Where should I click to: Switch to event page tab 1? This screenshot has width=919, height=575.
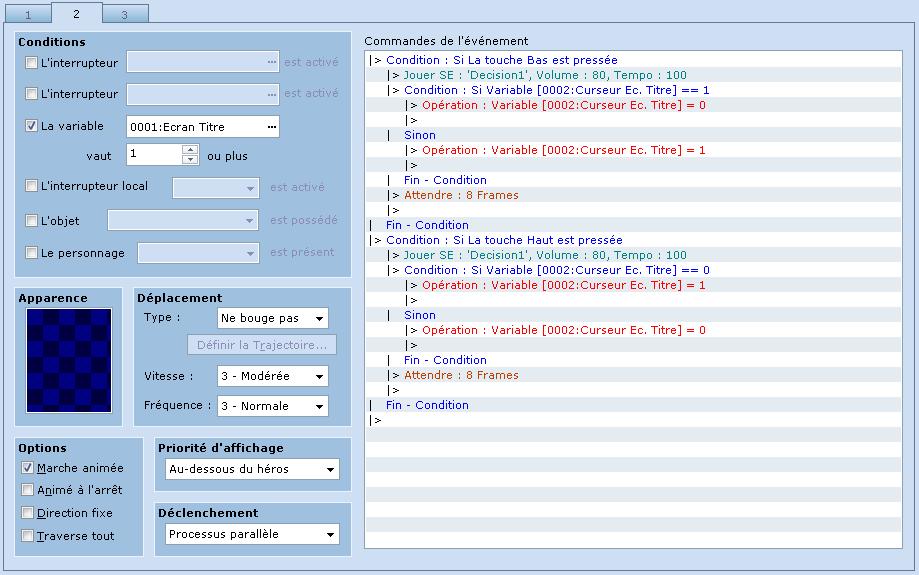pos(28,14)
